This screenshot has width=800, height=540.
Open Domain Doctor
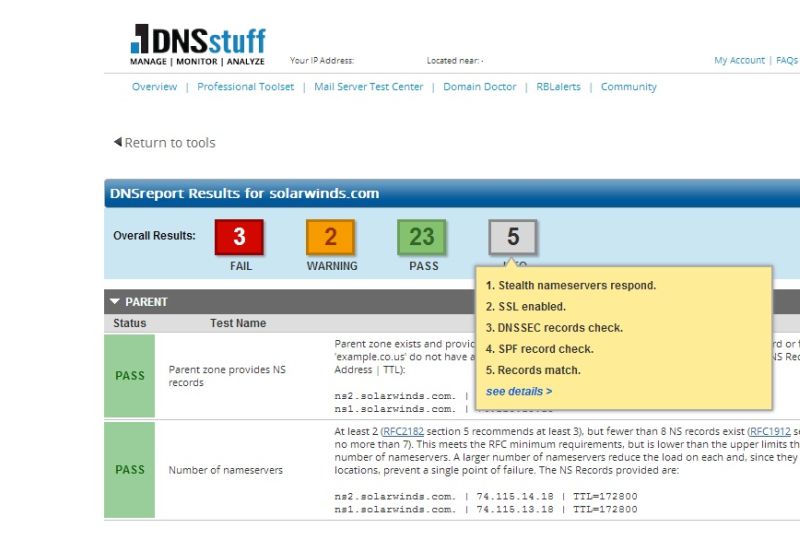480,87
